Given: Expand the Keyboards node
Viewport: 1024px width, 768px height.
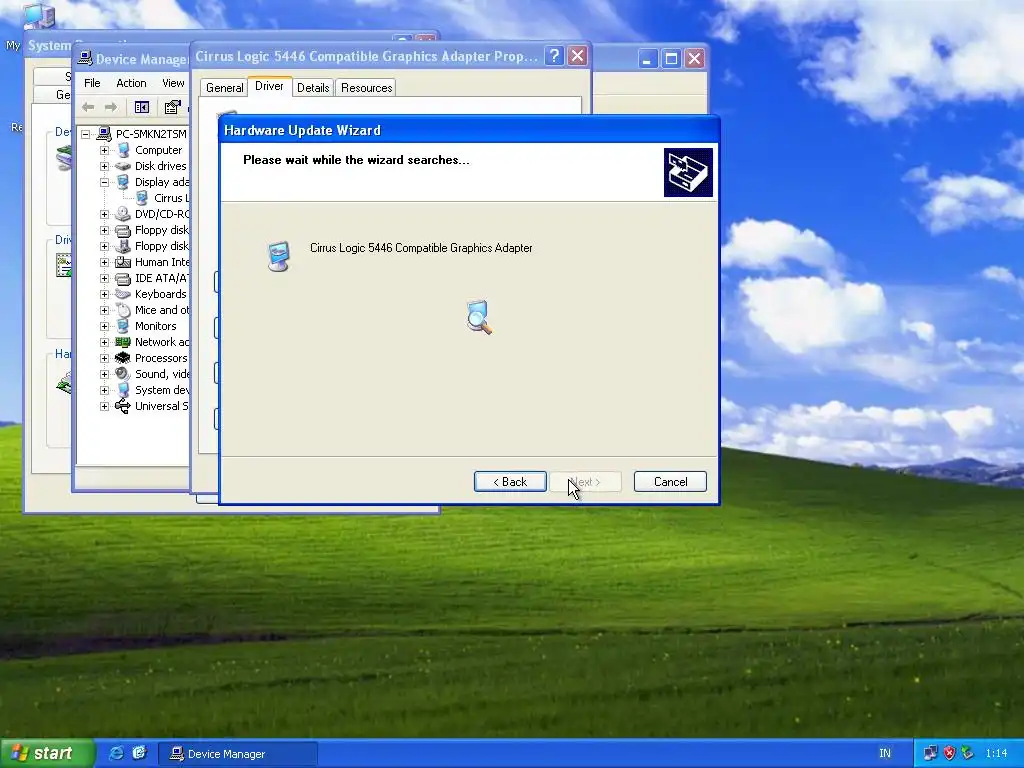Looking at the screenshot, I should pyautogui.click(x=104, y=294).
